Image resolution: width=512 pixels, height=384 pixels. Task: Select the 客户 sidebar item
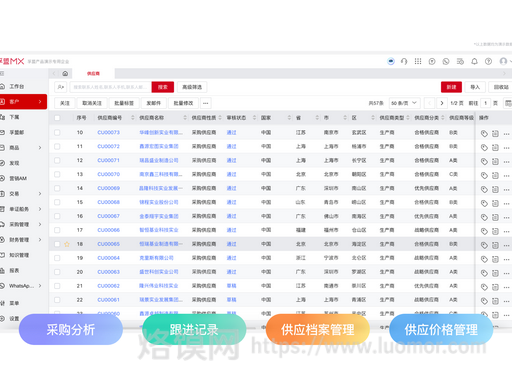click(22, 102)
